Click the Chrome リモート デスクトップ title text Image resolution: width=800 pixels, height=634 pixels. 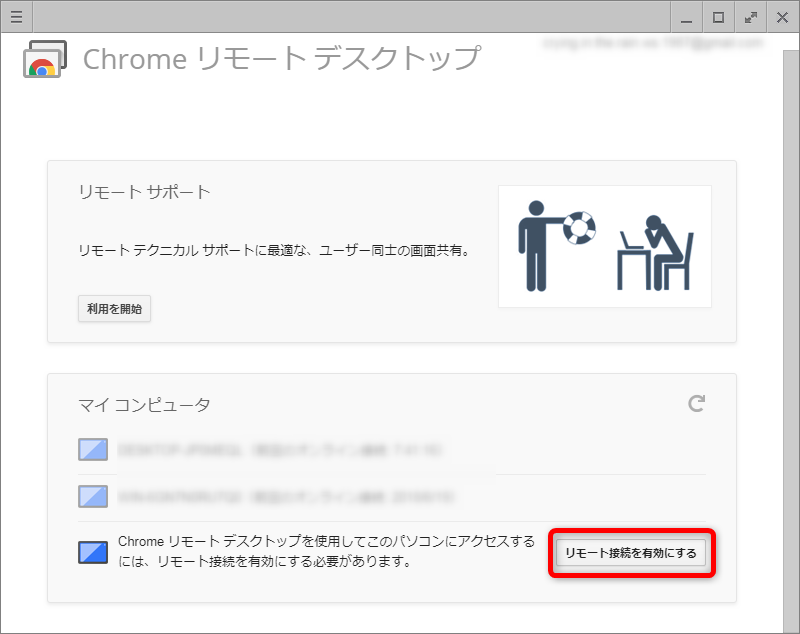point(282,59)
